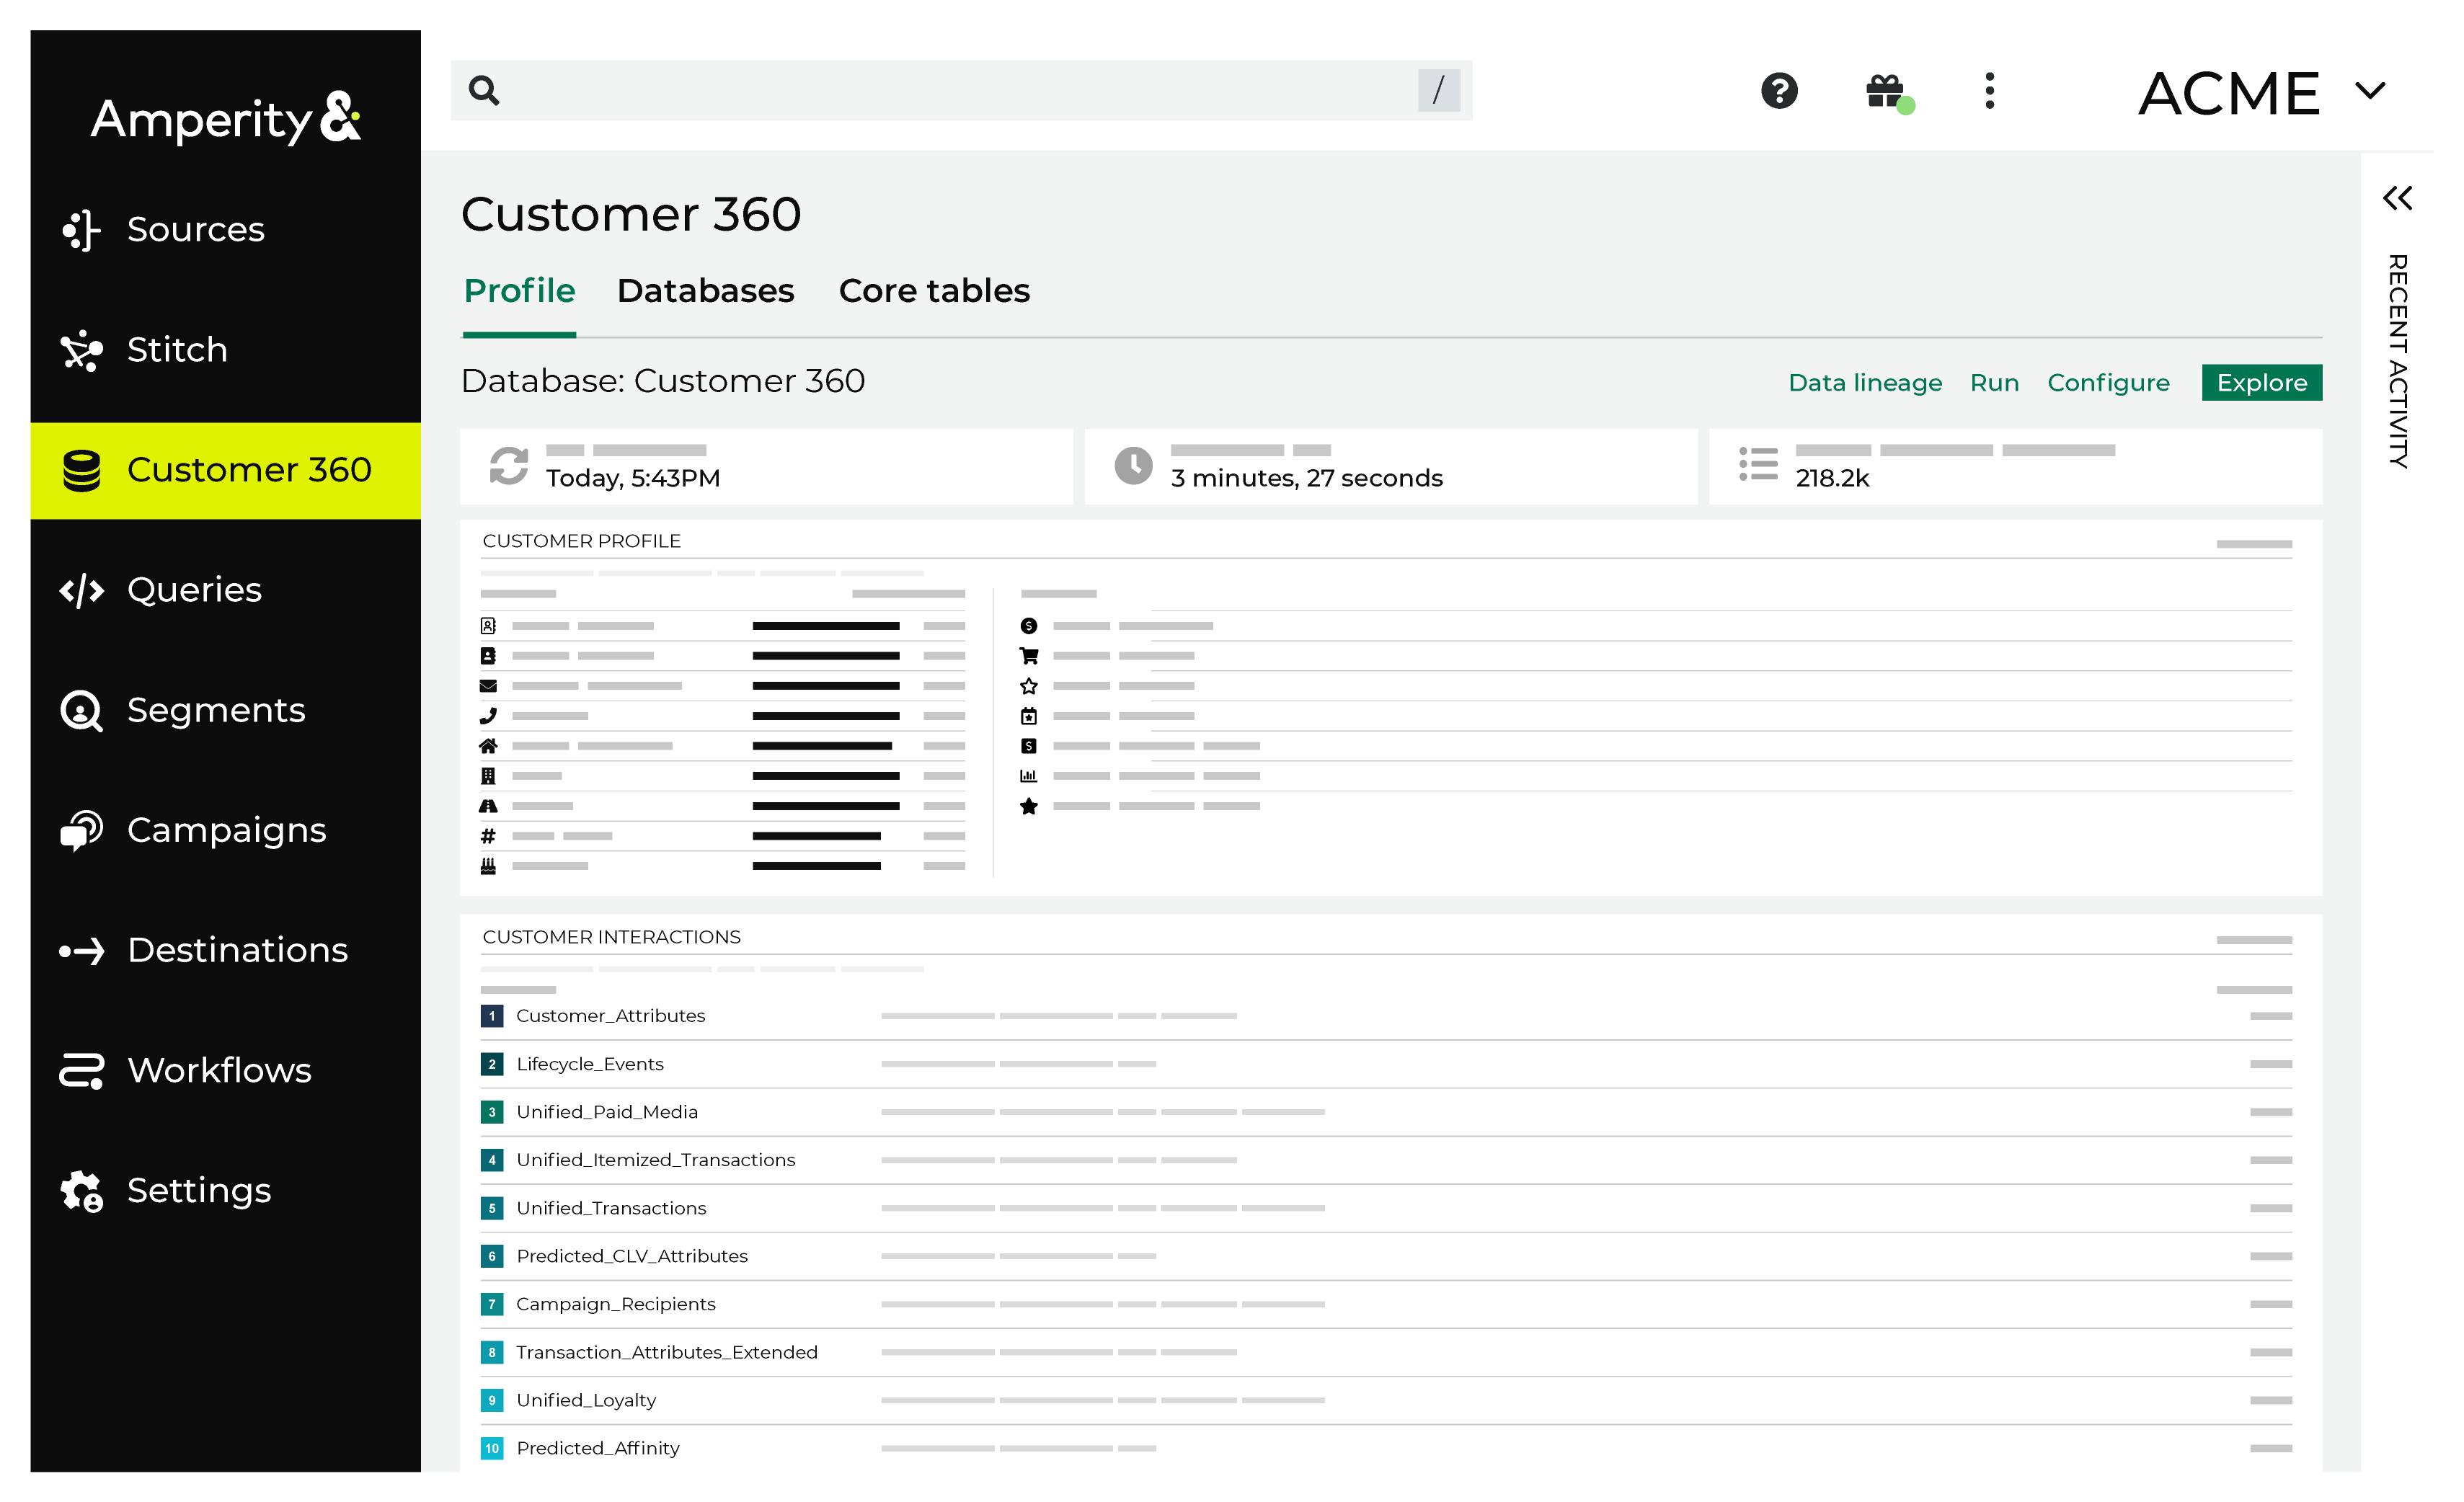Open the Unified_Itemized_Transactions table row

pyautogui.click(x=1385, y=1160)
